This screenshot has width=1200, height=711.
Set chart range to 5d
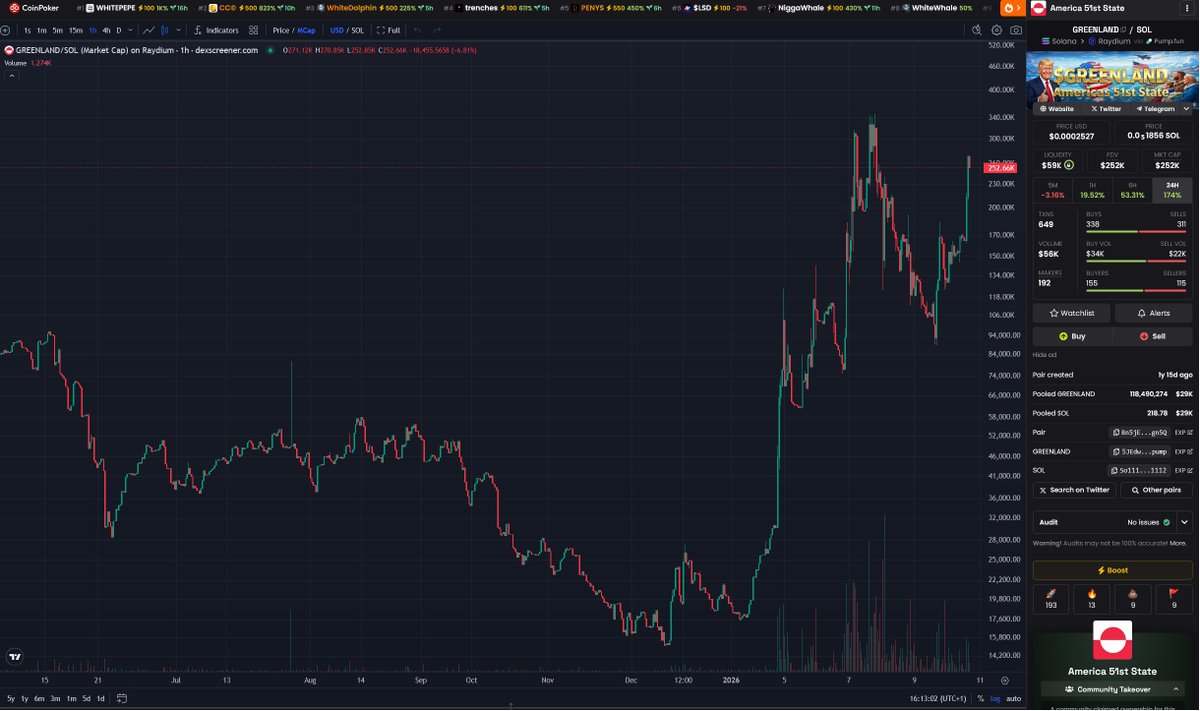pyautogui.click(x=86, y=698)
